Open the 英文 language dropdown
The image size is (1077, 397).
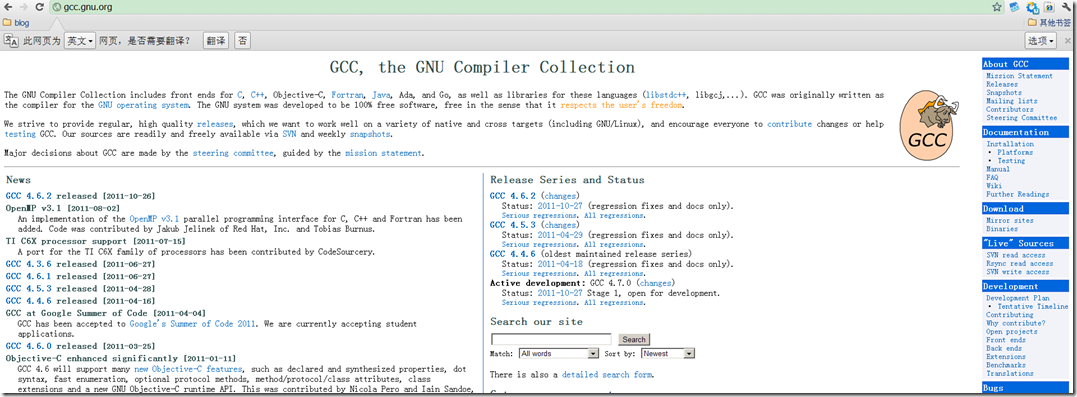[80, 41]
